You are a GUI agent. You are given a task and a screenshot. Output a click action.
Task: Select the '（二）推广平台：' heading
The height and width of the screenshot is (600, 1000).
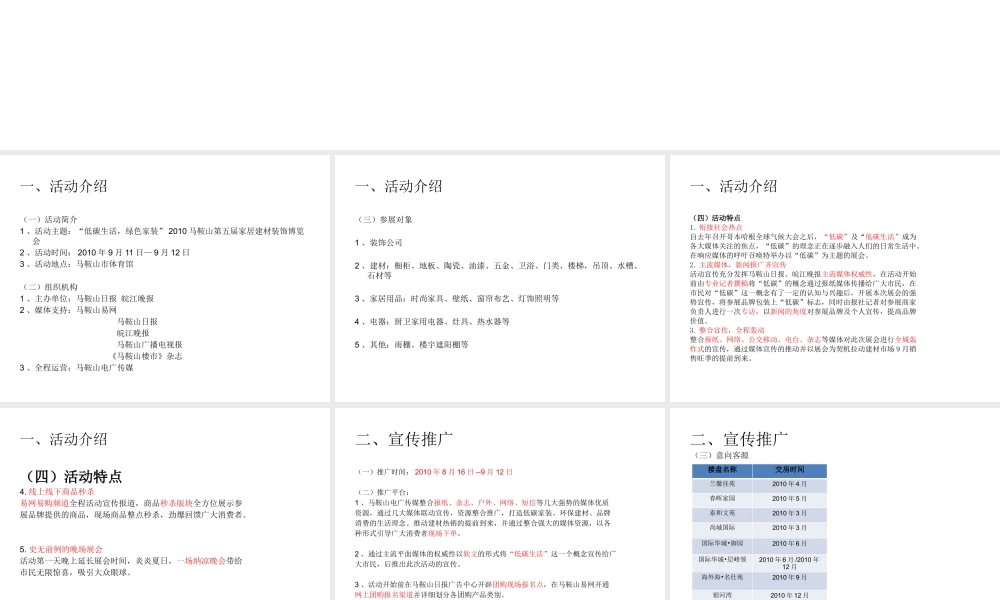(382, 492)
